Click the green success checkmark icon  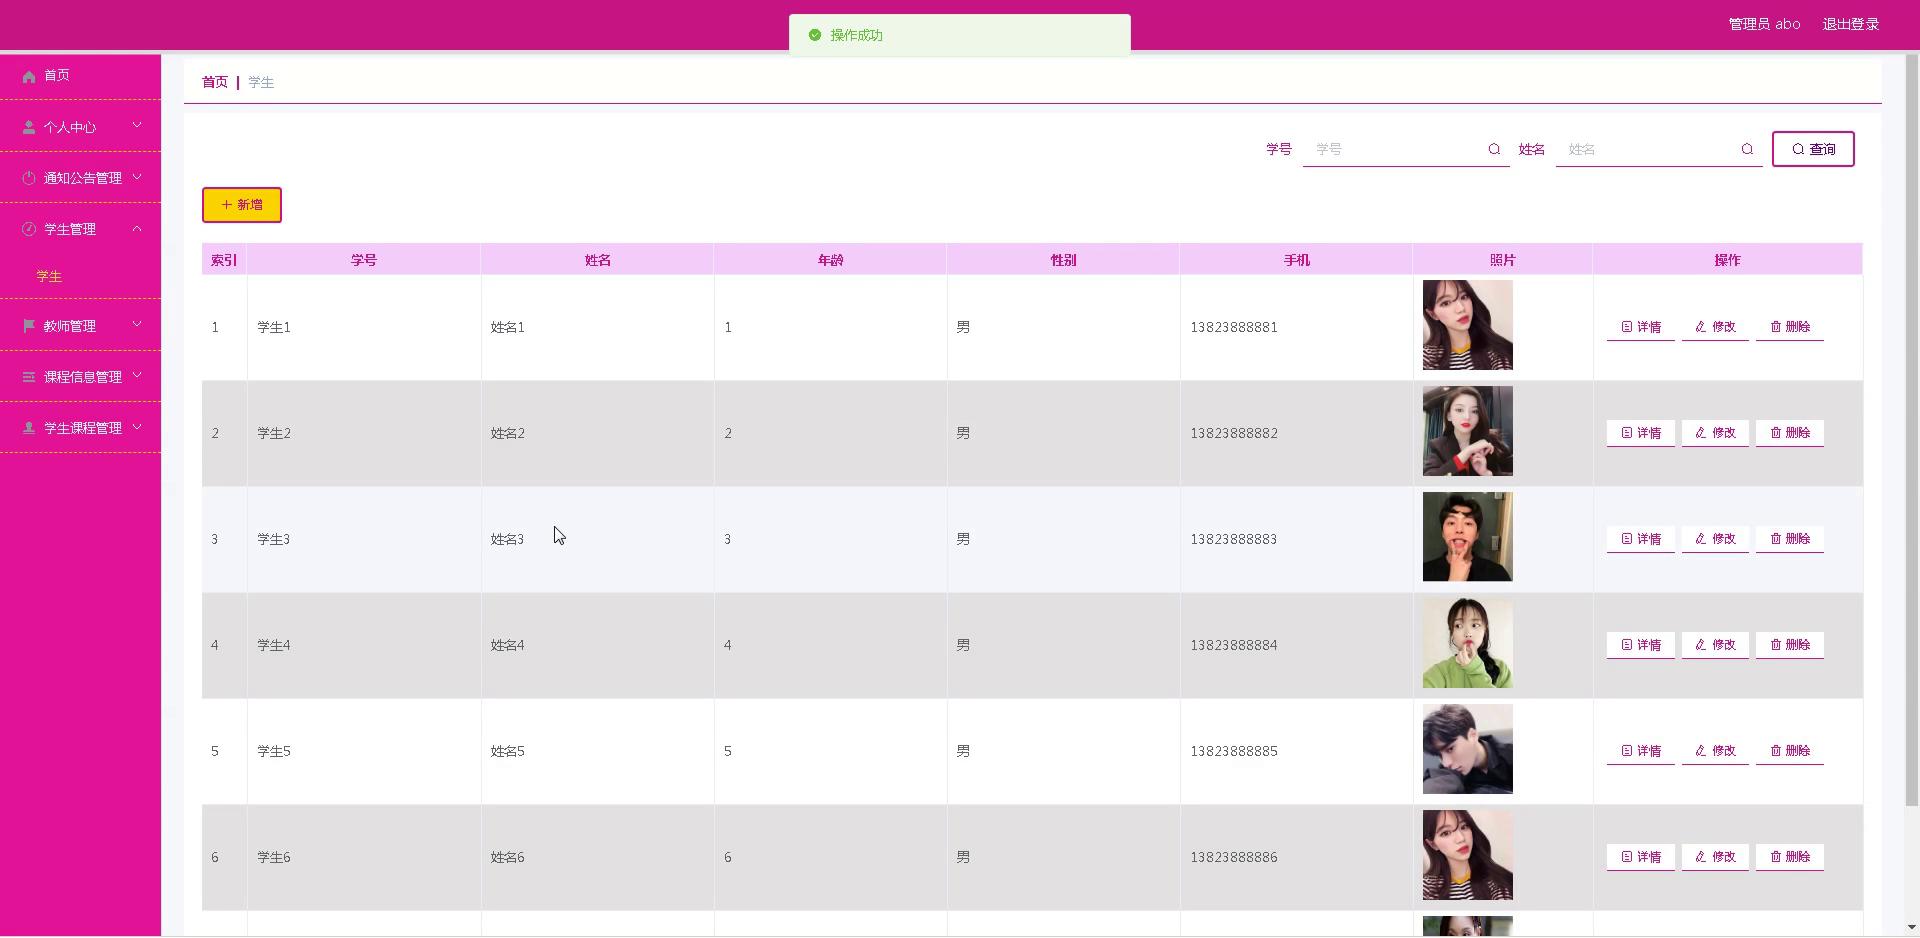pos(815,35)
